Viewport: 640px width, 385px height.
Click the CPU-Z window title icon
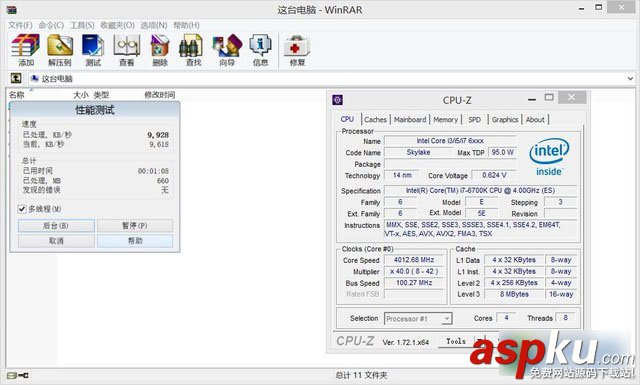337,100
